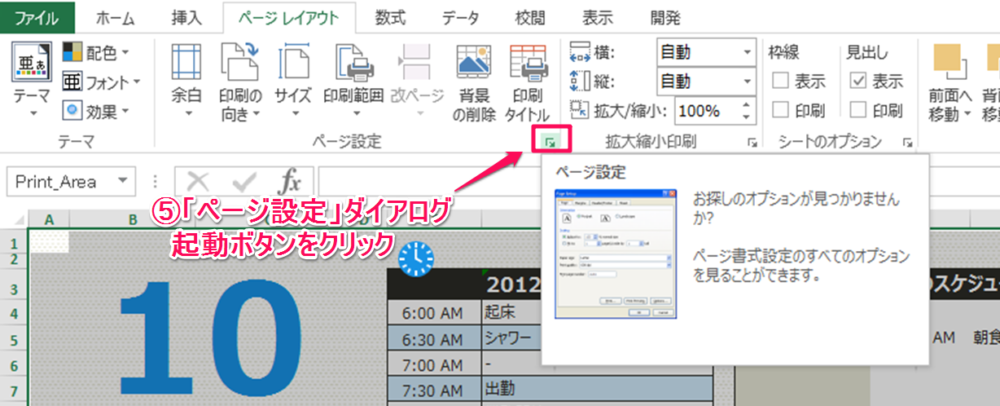This screenshot has width=1000, height=406.
Task: Expand the 縦 (Height) dropdown
Action: (747, 81)
